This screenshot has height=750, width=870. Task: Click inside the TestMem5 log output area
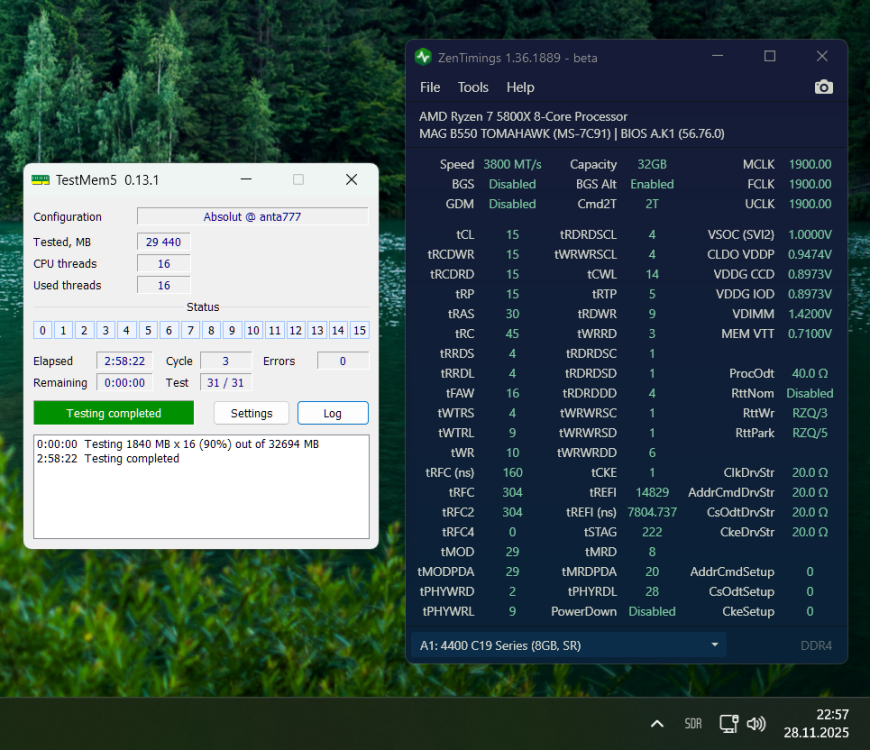point(201,500)
